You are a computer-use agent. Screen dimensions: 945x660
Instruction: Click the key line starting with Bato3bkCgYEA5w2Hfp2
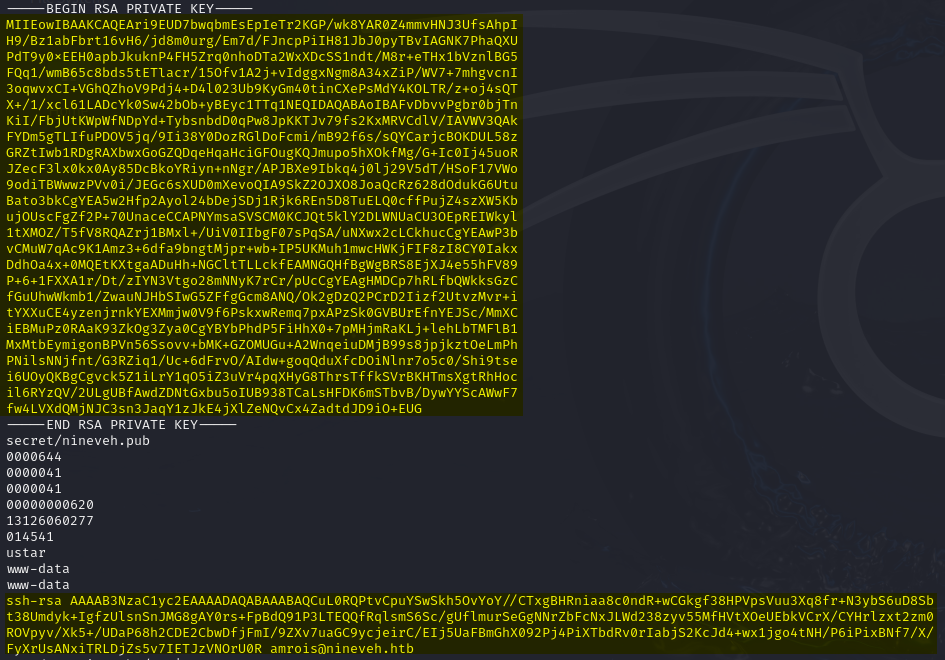262,200
